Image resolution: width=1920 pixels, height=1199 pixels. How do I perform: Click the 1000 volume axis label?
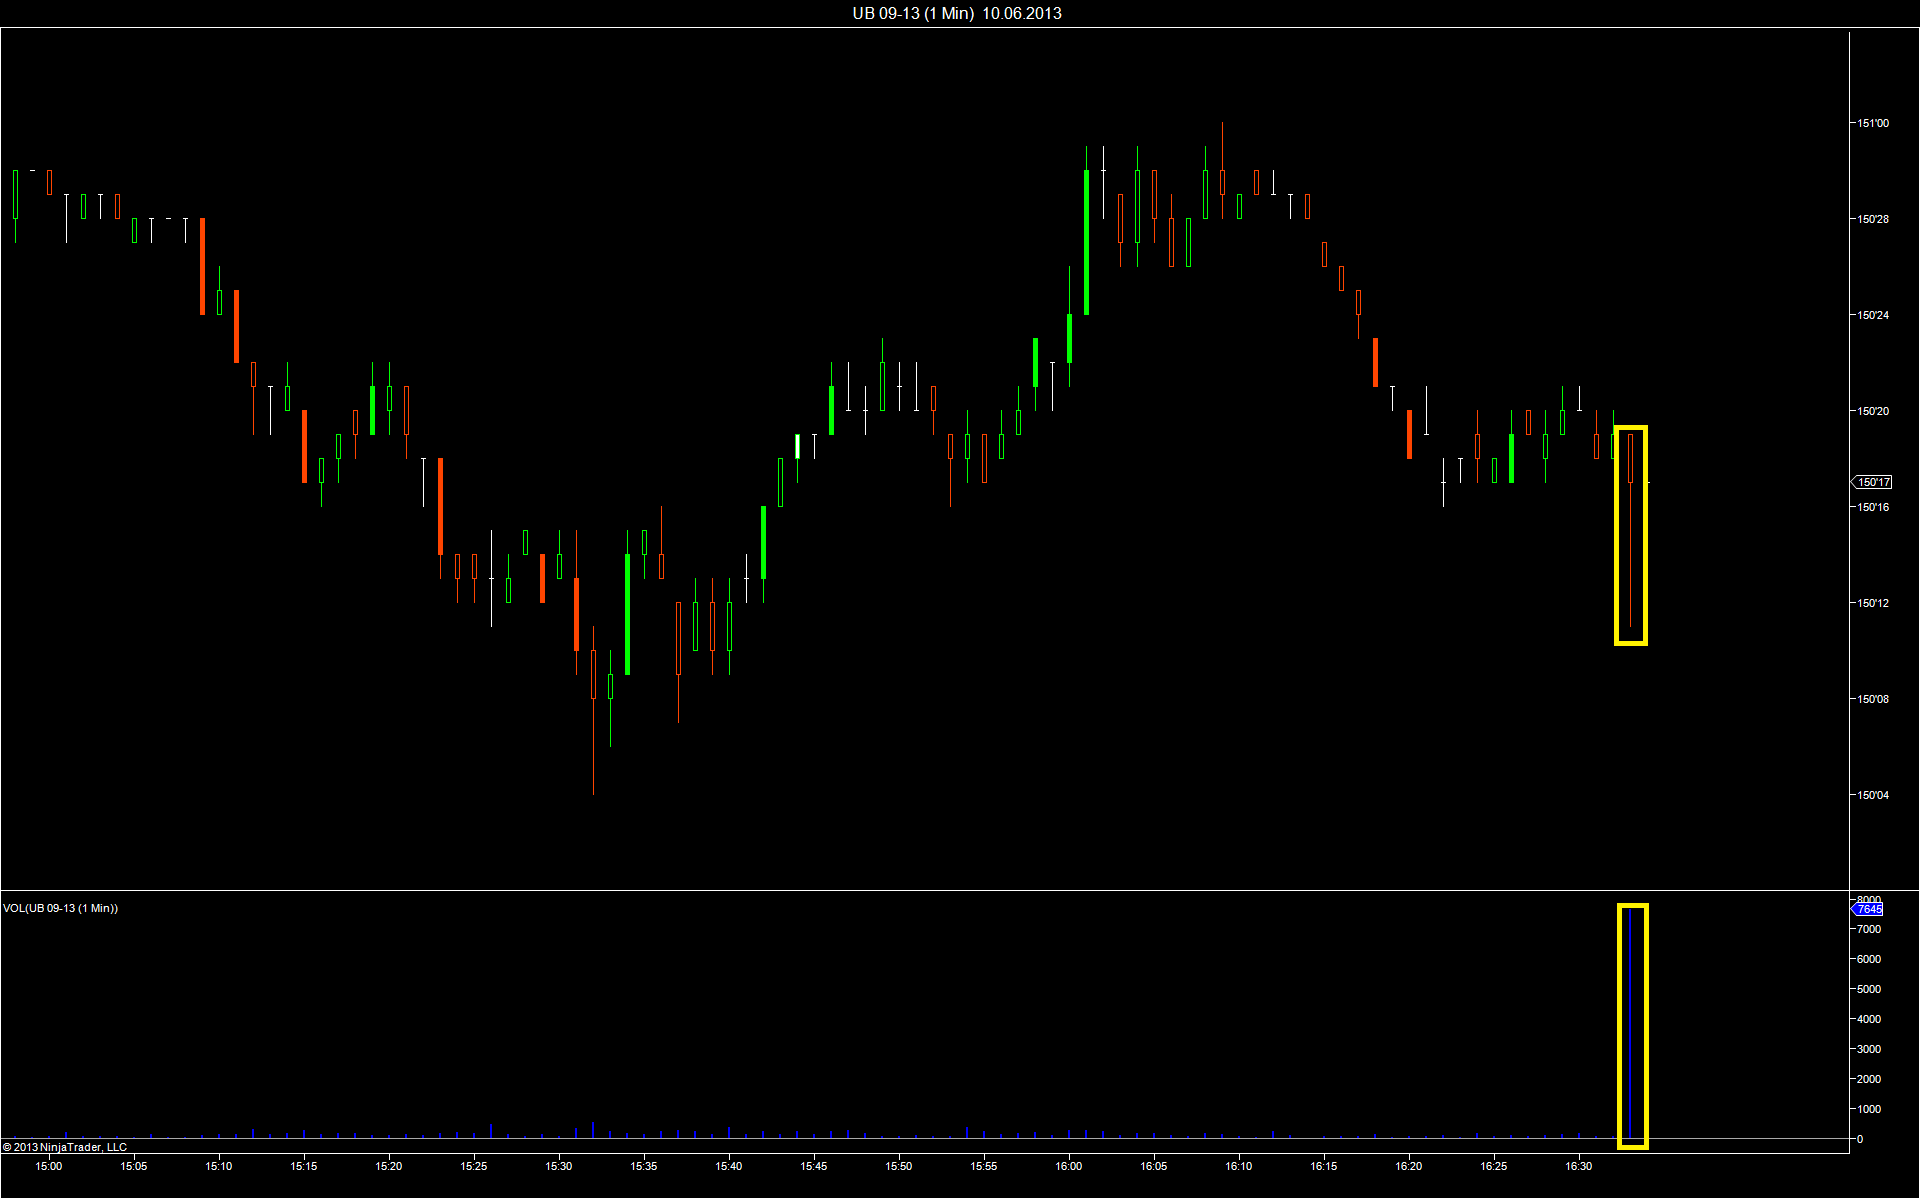coord(1869,1109)
